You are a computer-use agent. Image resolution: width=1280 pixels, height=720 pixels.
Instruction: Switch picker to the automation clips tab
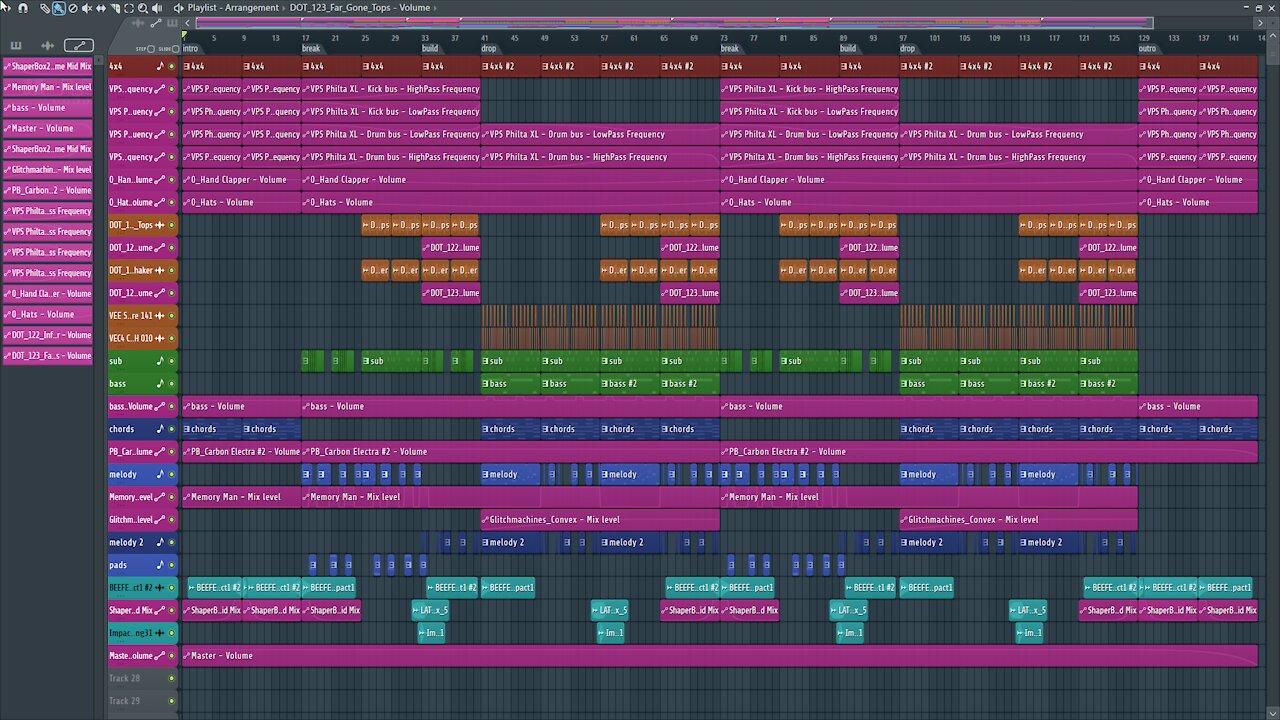pyautogui.click(x=79, y=45)
